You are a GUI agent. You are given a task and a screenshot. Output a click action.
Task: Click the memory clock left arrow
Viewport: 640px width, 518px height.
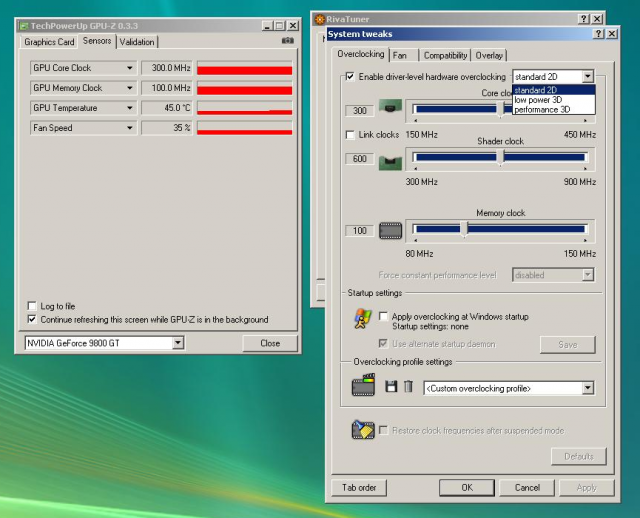[x=416, y=240]
